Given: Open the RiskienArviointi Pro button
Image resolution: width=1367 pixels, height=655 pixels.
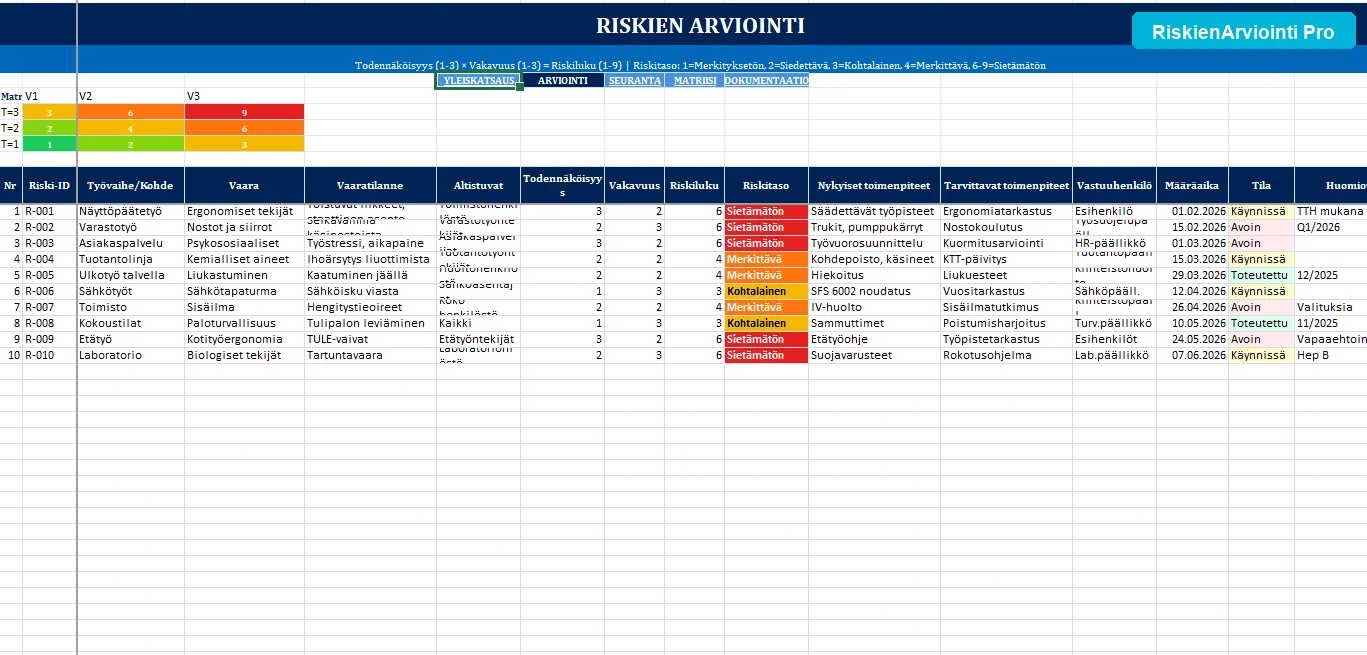Looking at the screenshot, I should (x=1243, y=32).
